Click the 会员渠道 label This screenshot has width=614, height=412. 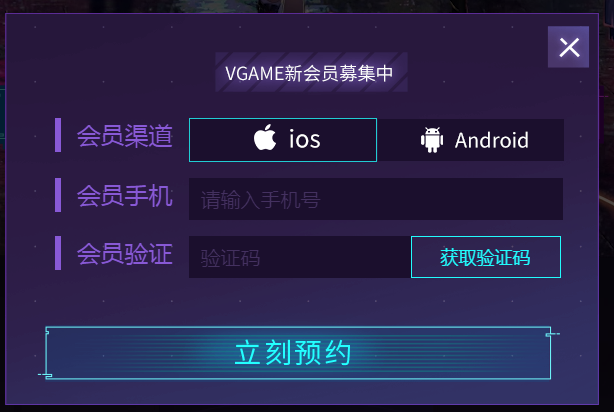[x=125, y=136]
